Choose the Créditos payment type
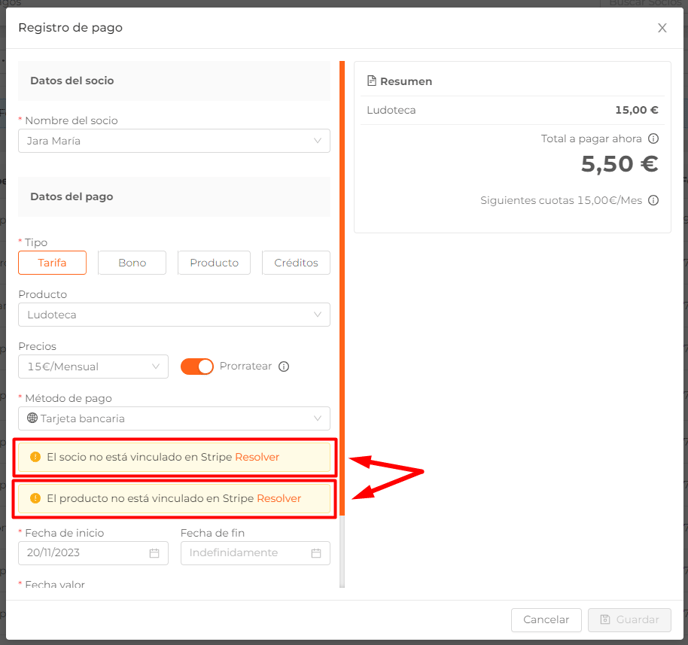Image resolution: width=688 pixels, height=645 pixels. pos(296,263)
